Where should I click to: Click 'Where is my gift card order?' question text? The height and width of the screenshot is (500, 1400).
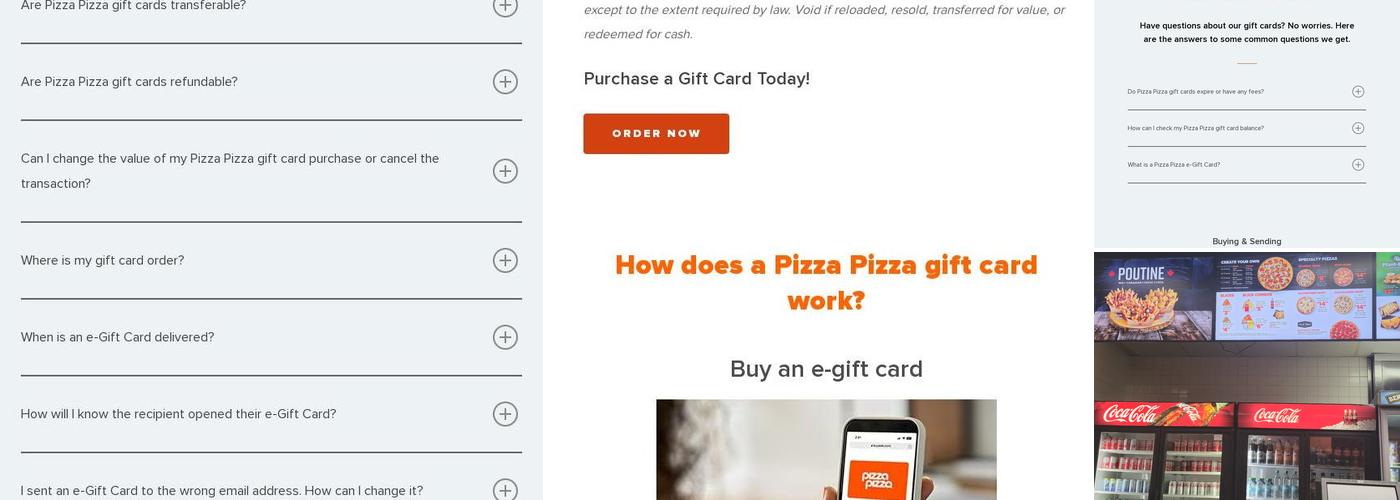point(103,261)
